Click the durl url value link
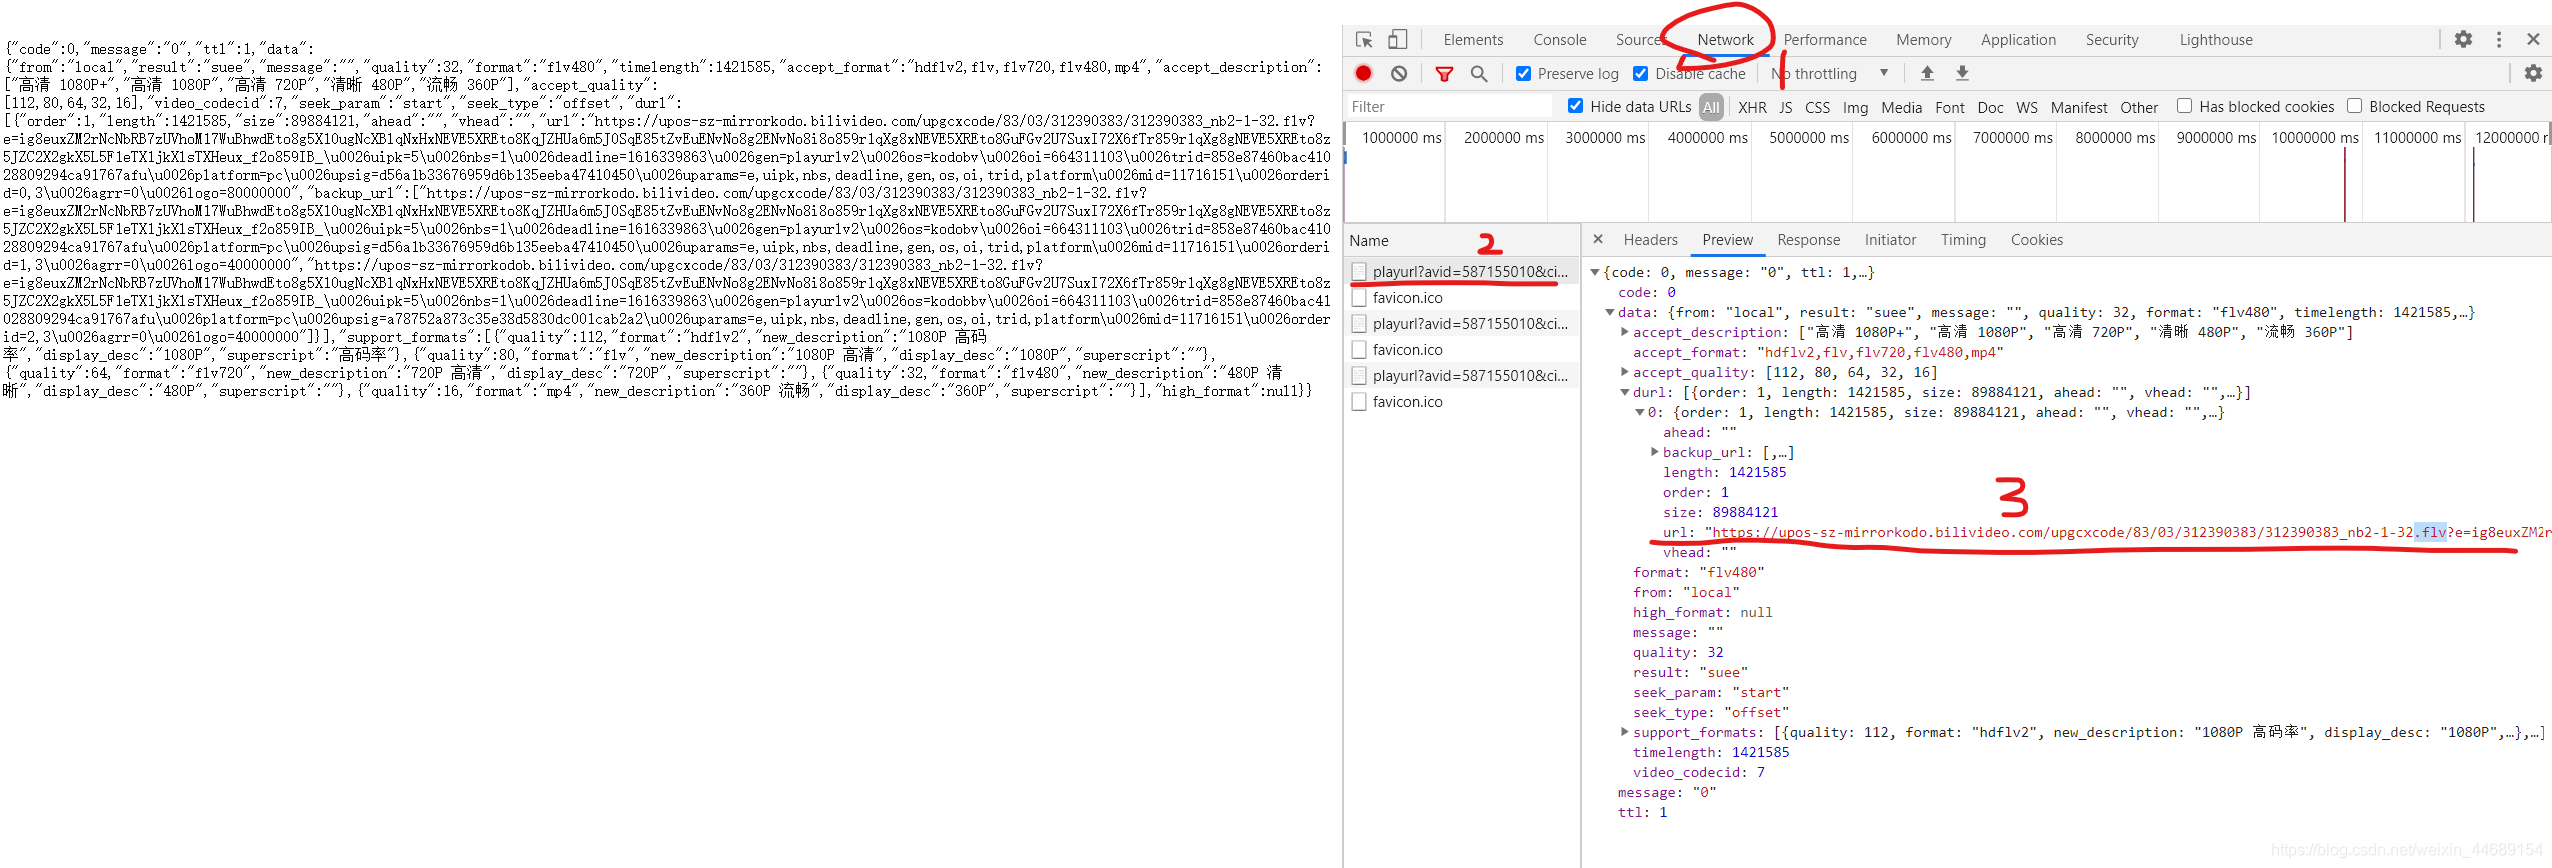Image resolution: width=2552 pixels, height=868 pixels. pos(2132,532)
